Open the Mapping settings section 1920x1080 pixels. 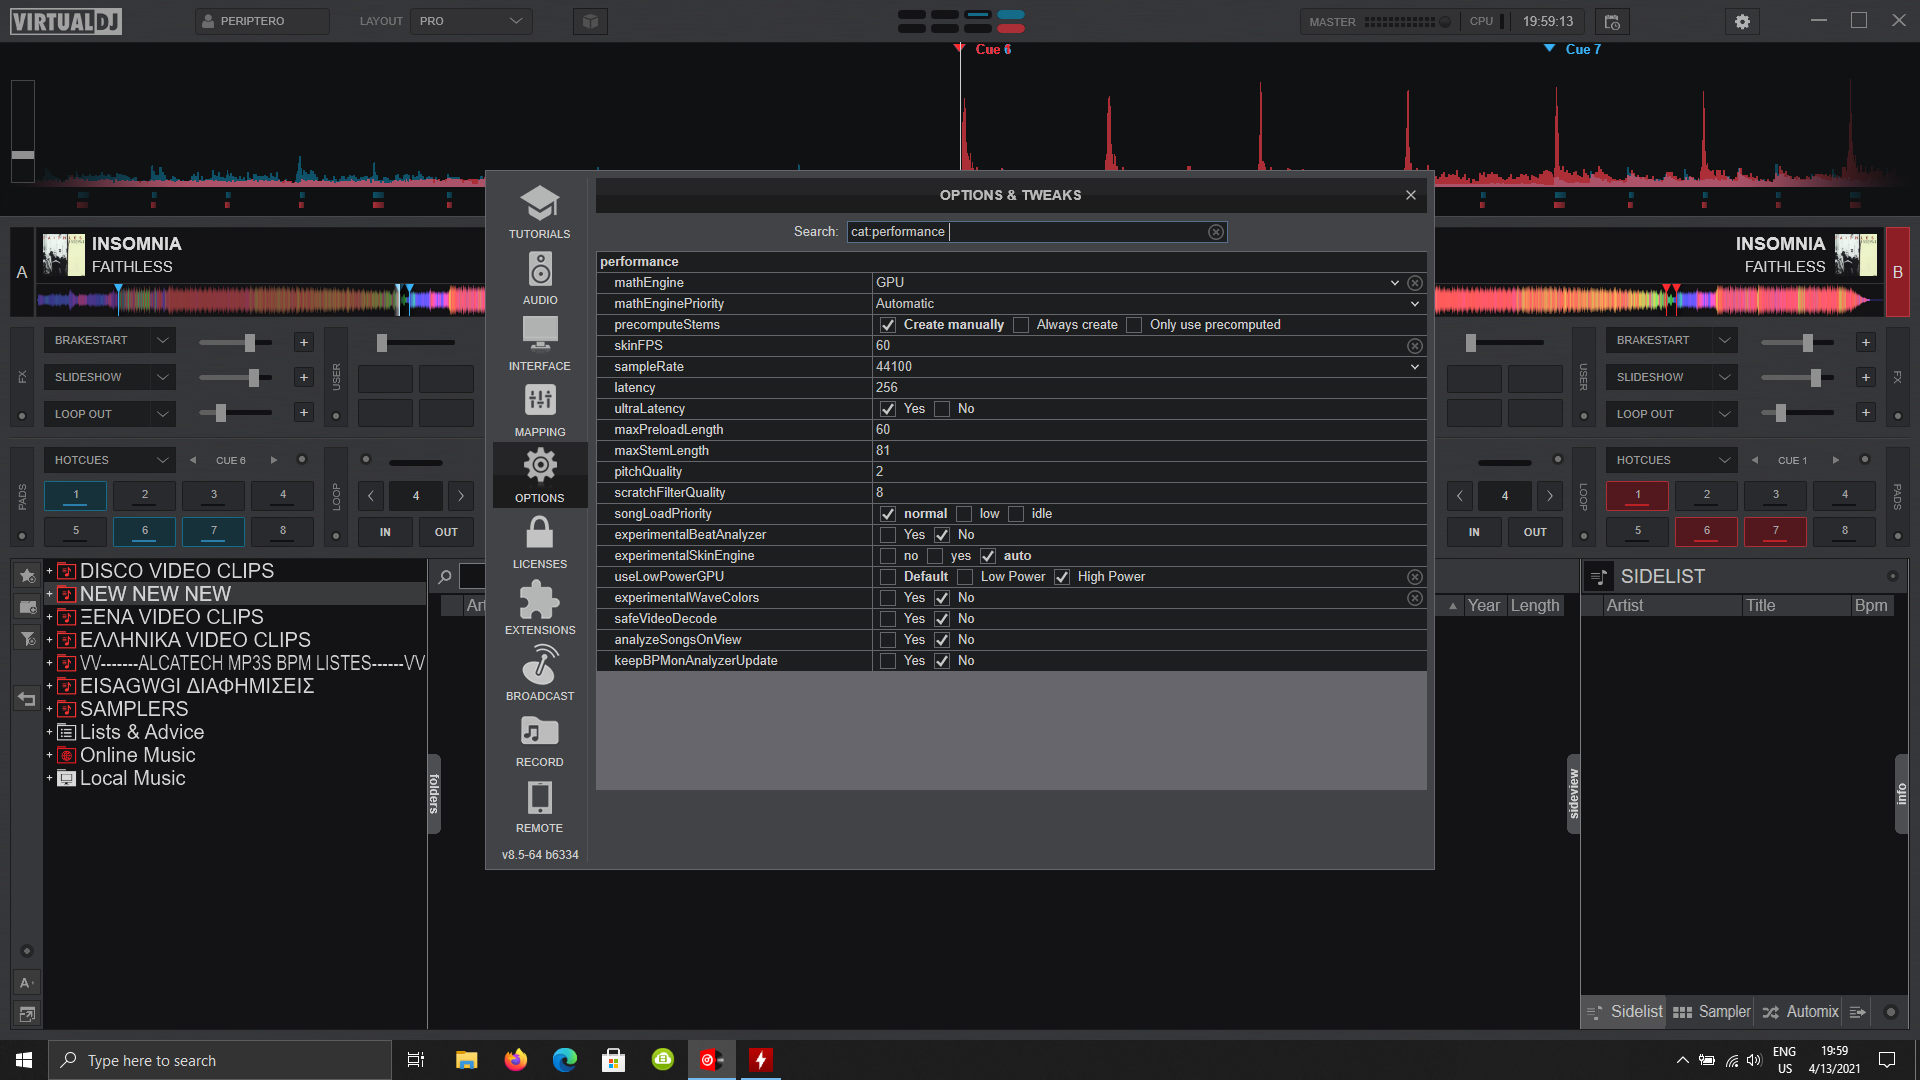(x=539, y=410)
